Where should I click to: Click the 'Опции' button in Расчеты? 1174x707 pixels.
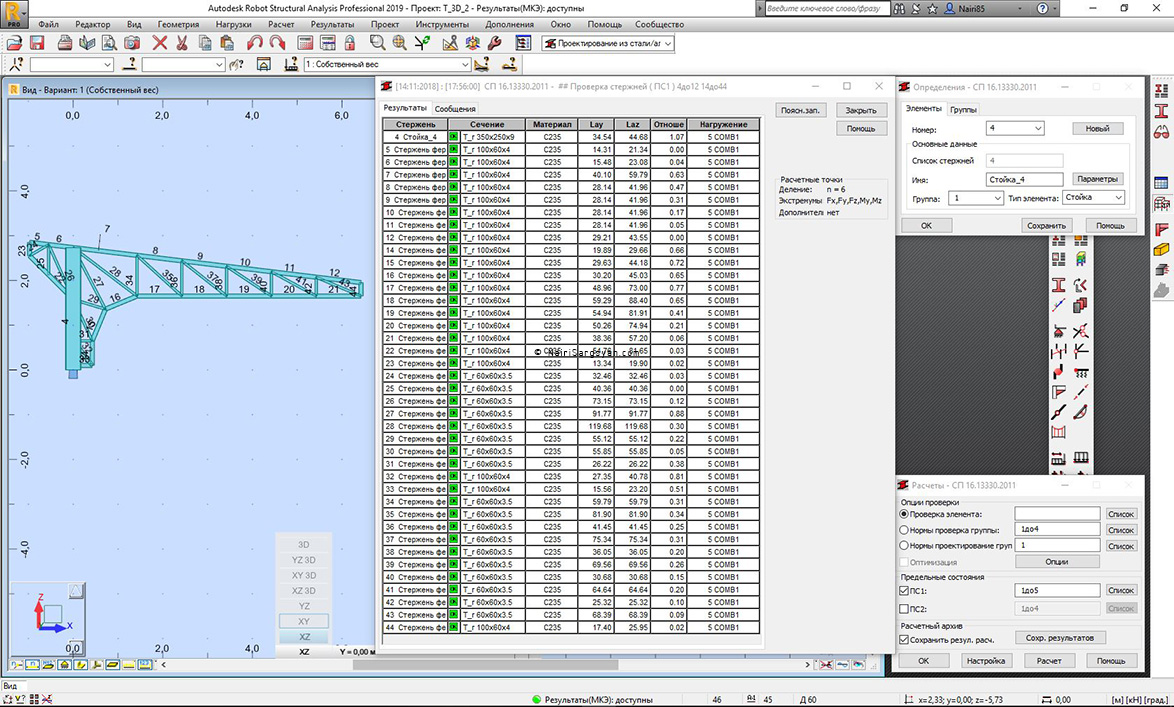click(1057, 562)
